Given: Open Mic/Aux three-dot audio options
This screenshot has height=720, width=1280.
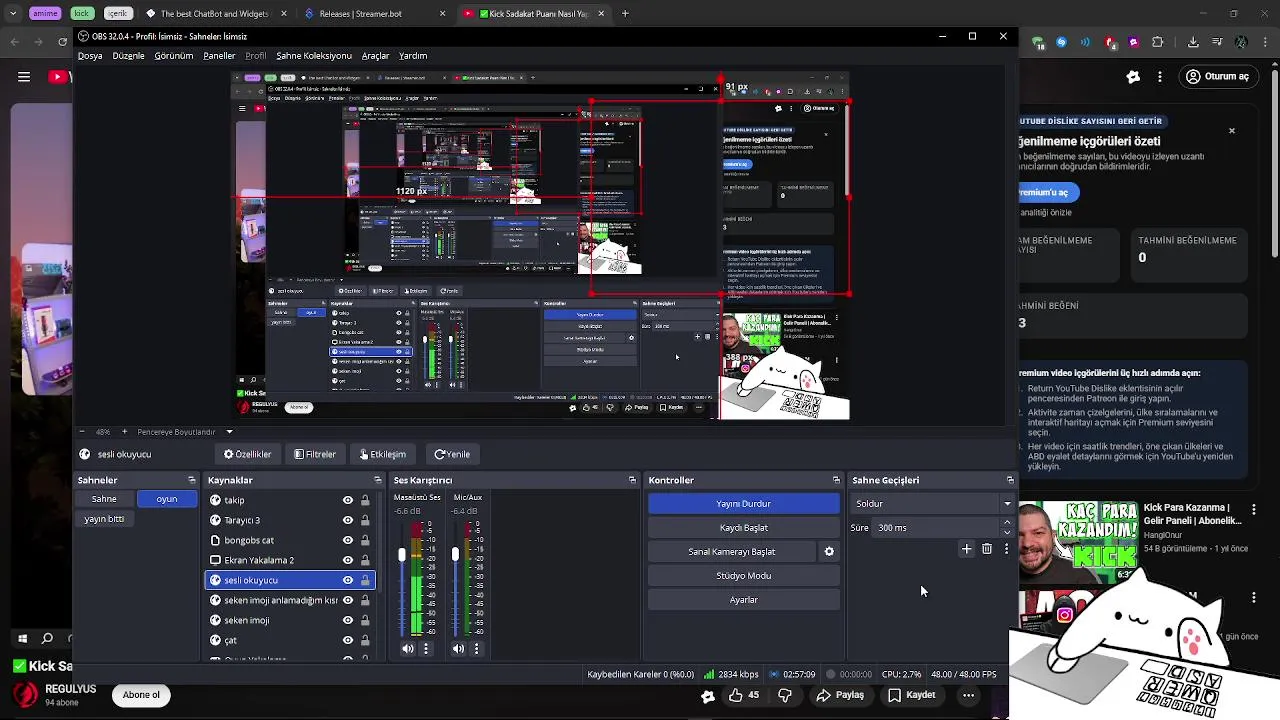Looking at the screenshot, I should coord(476,649).
